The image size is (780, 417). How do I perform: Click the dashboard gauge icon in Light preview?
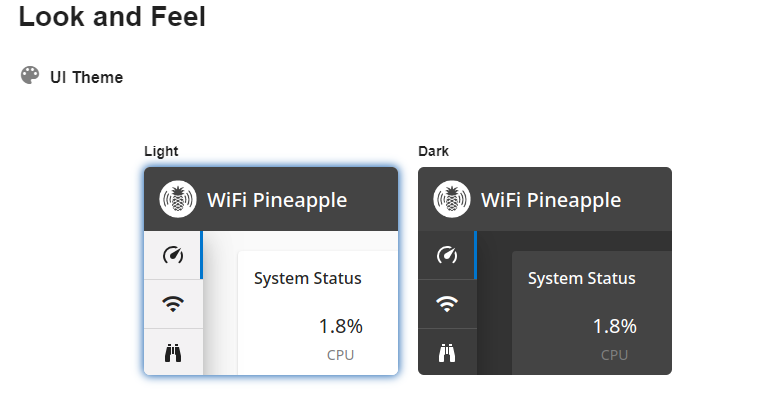pos(173,255)
